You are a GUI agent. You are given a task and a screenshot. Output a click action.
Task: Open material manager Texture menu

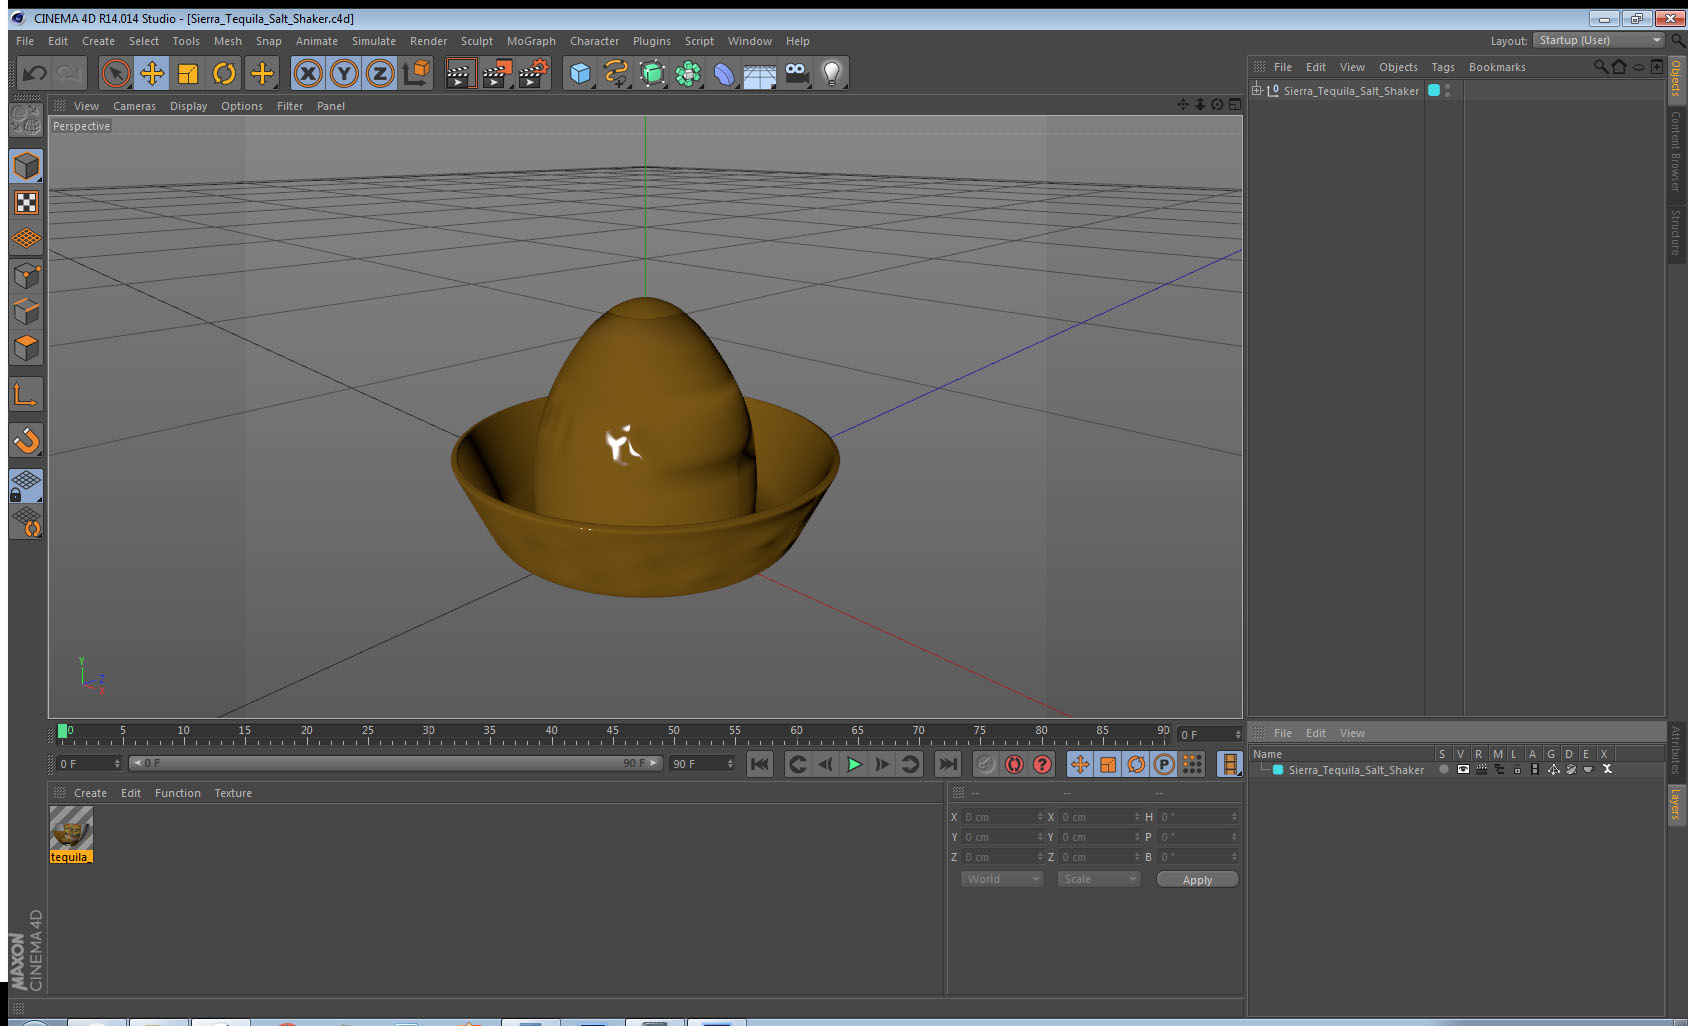233,793
